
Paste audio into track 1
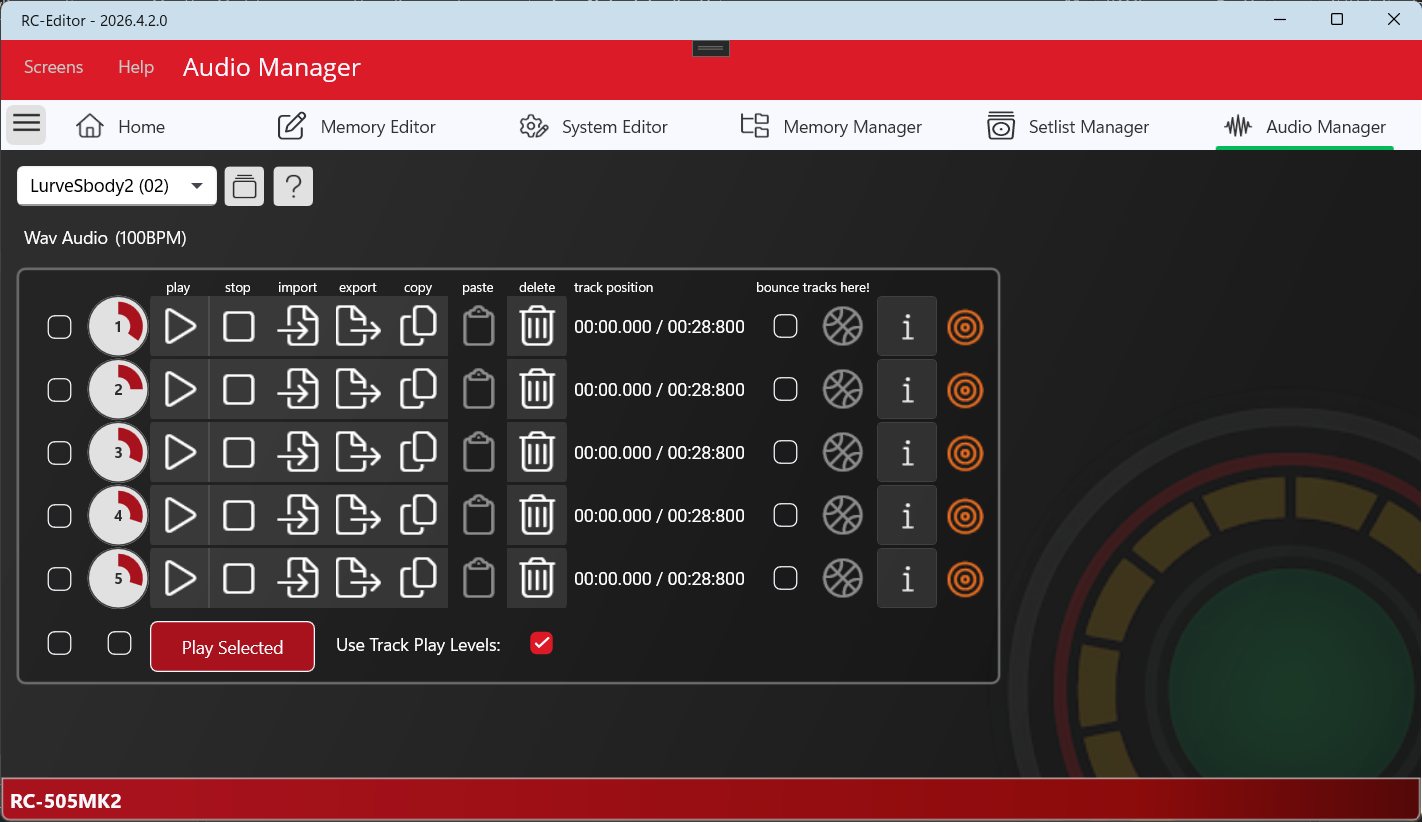tap(478, 326)
